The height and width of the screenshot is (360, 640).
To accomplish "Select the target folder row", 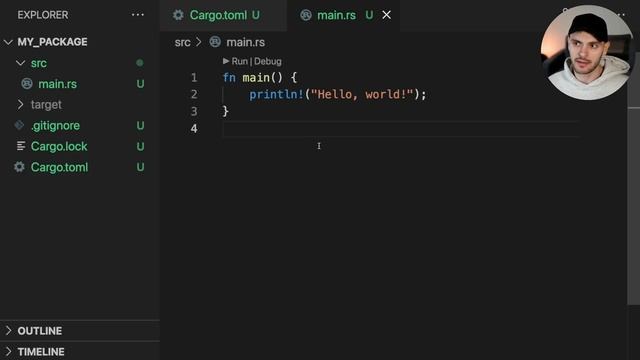I will pyautogui.click(x=80, y=104).
